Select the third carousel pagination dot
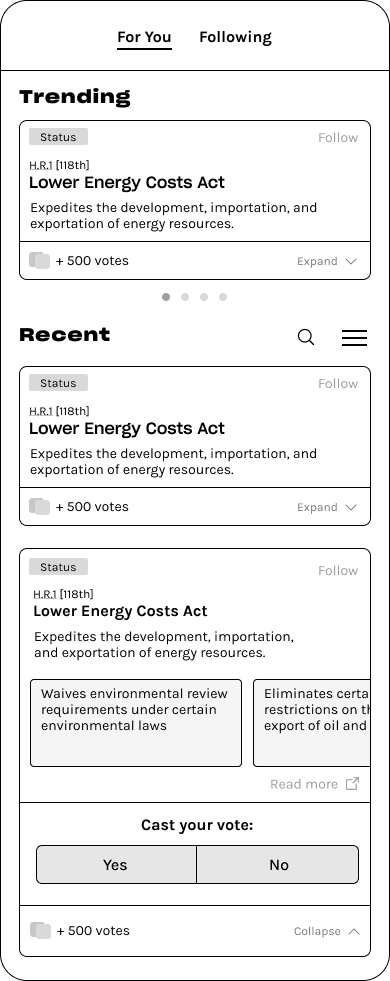 pyautogui.click(x=204, y=297)
